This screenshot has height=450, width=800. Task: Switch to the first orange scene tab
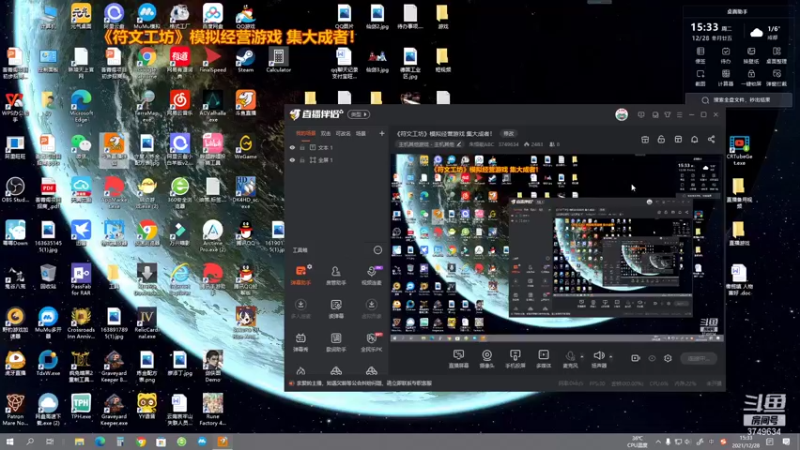click(306, 134)
